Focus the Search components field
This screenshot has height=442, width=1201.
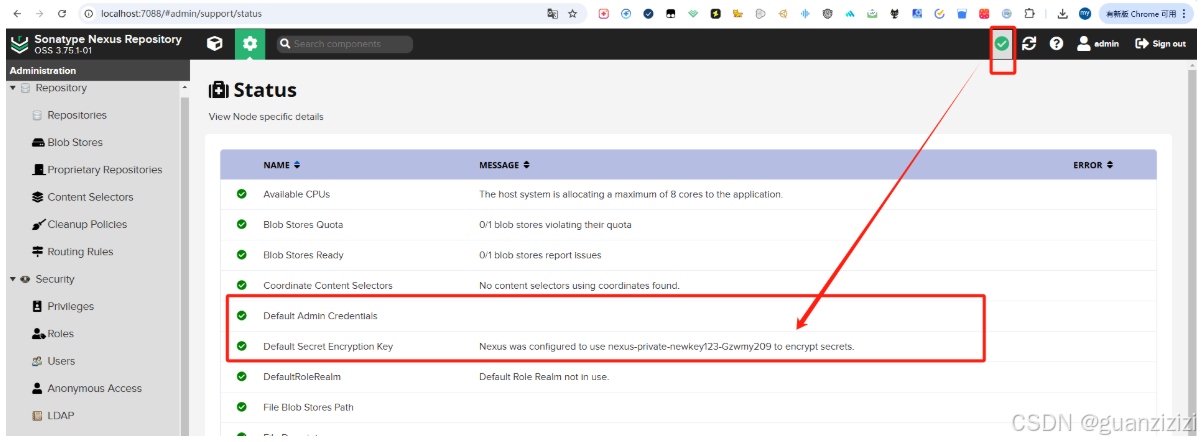pos(344,44)
